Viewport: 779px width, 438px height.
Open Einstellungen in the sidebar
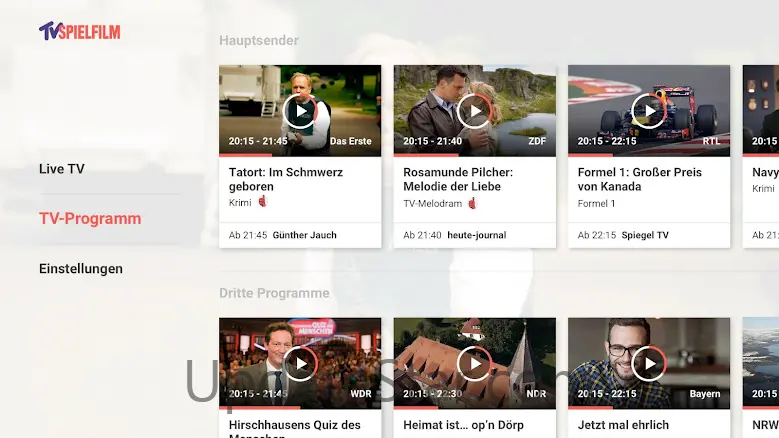[x=80, y=269]
